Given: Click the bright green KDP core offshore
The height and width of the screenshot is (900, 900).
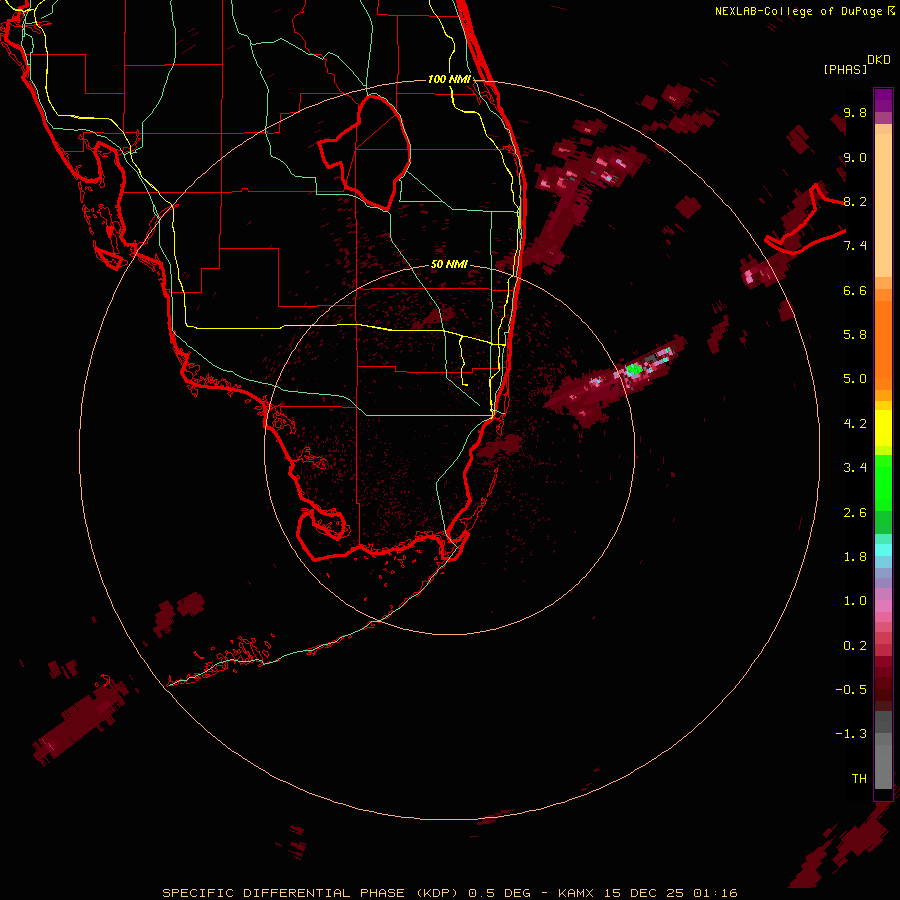Looking at the screenshot, I should point(634,369).
